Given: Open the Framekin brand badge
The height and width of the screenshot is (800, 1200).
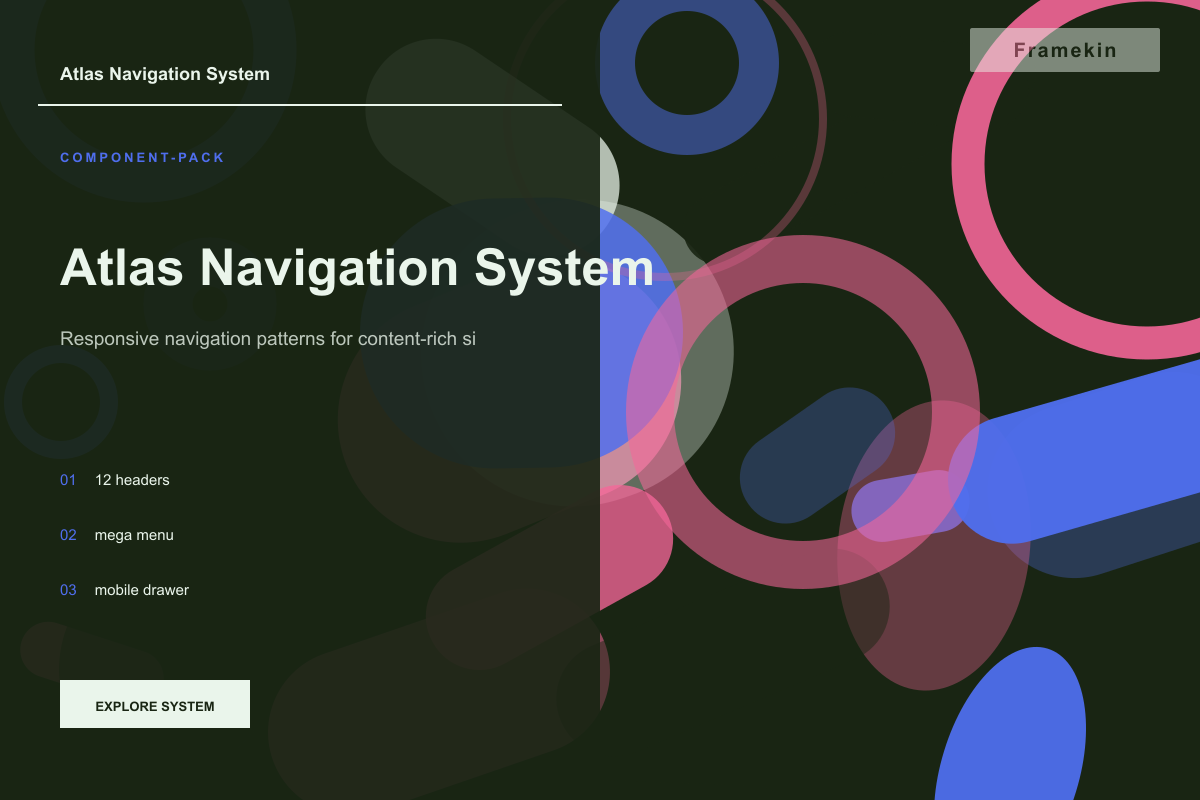Looking at the screenshot, I should 1065,50.
